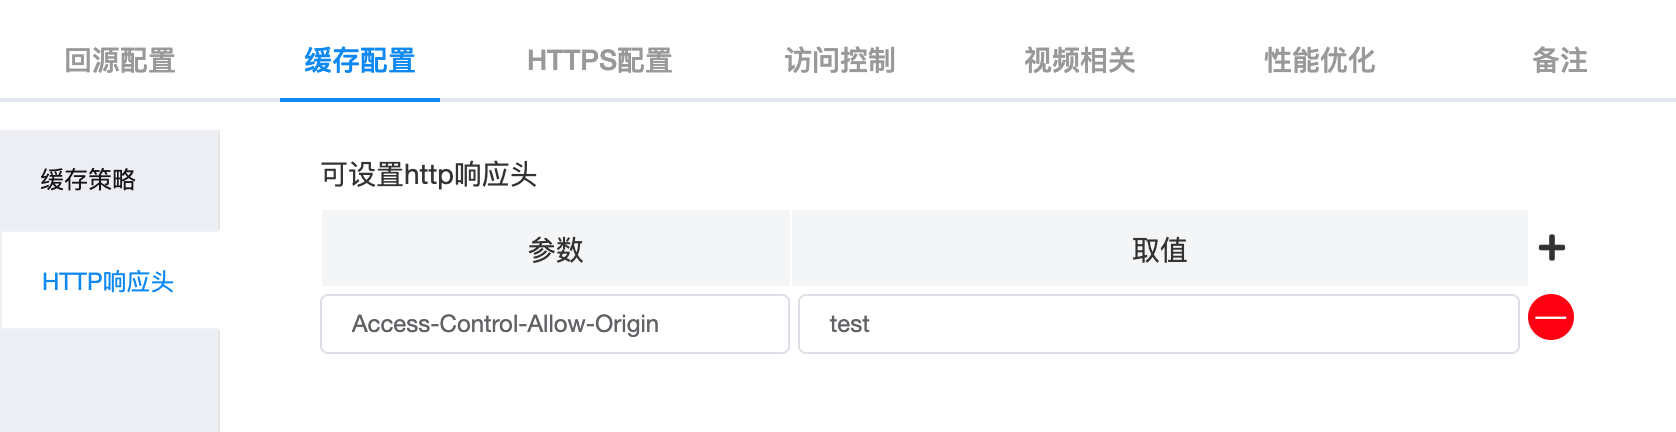
Task: Select the 缓存配置 tab
Action: coord(360,61)
